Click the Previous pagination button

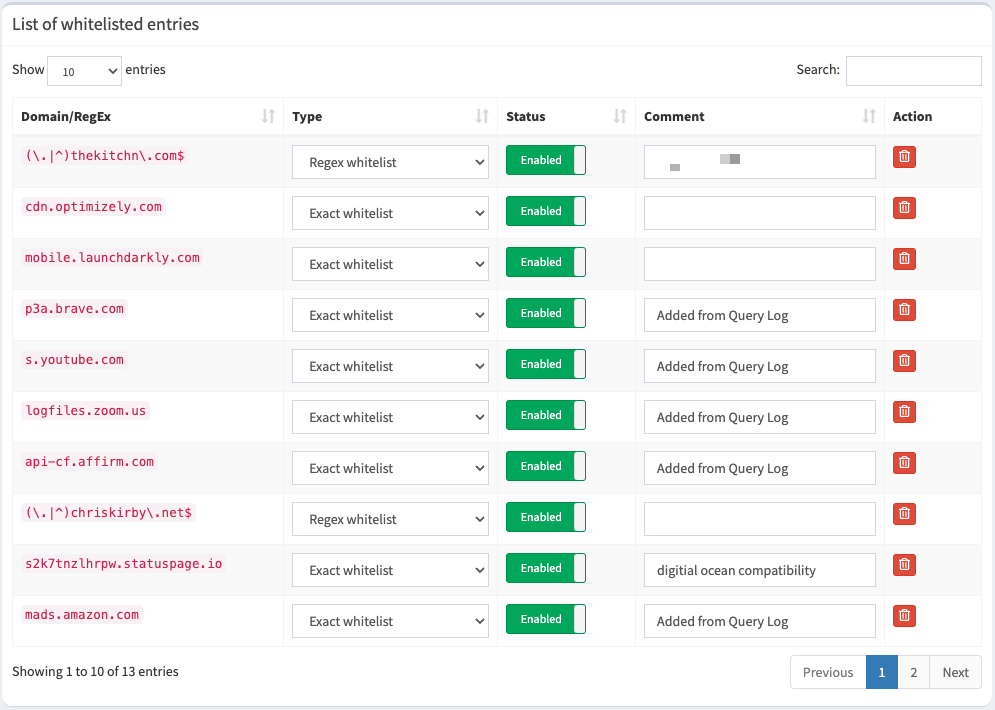click(828, 672)
